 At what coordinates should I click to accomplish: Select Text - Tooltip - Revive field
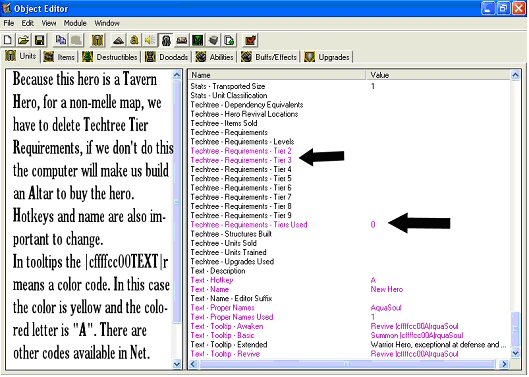pyautogui.click(x=350, y=354)
